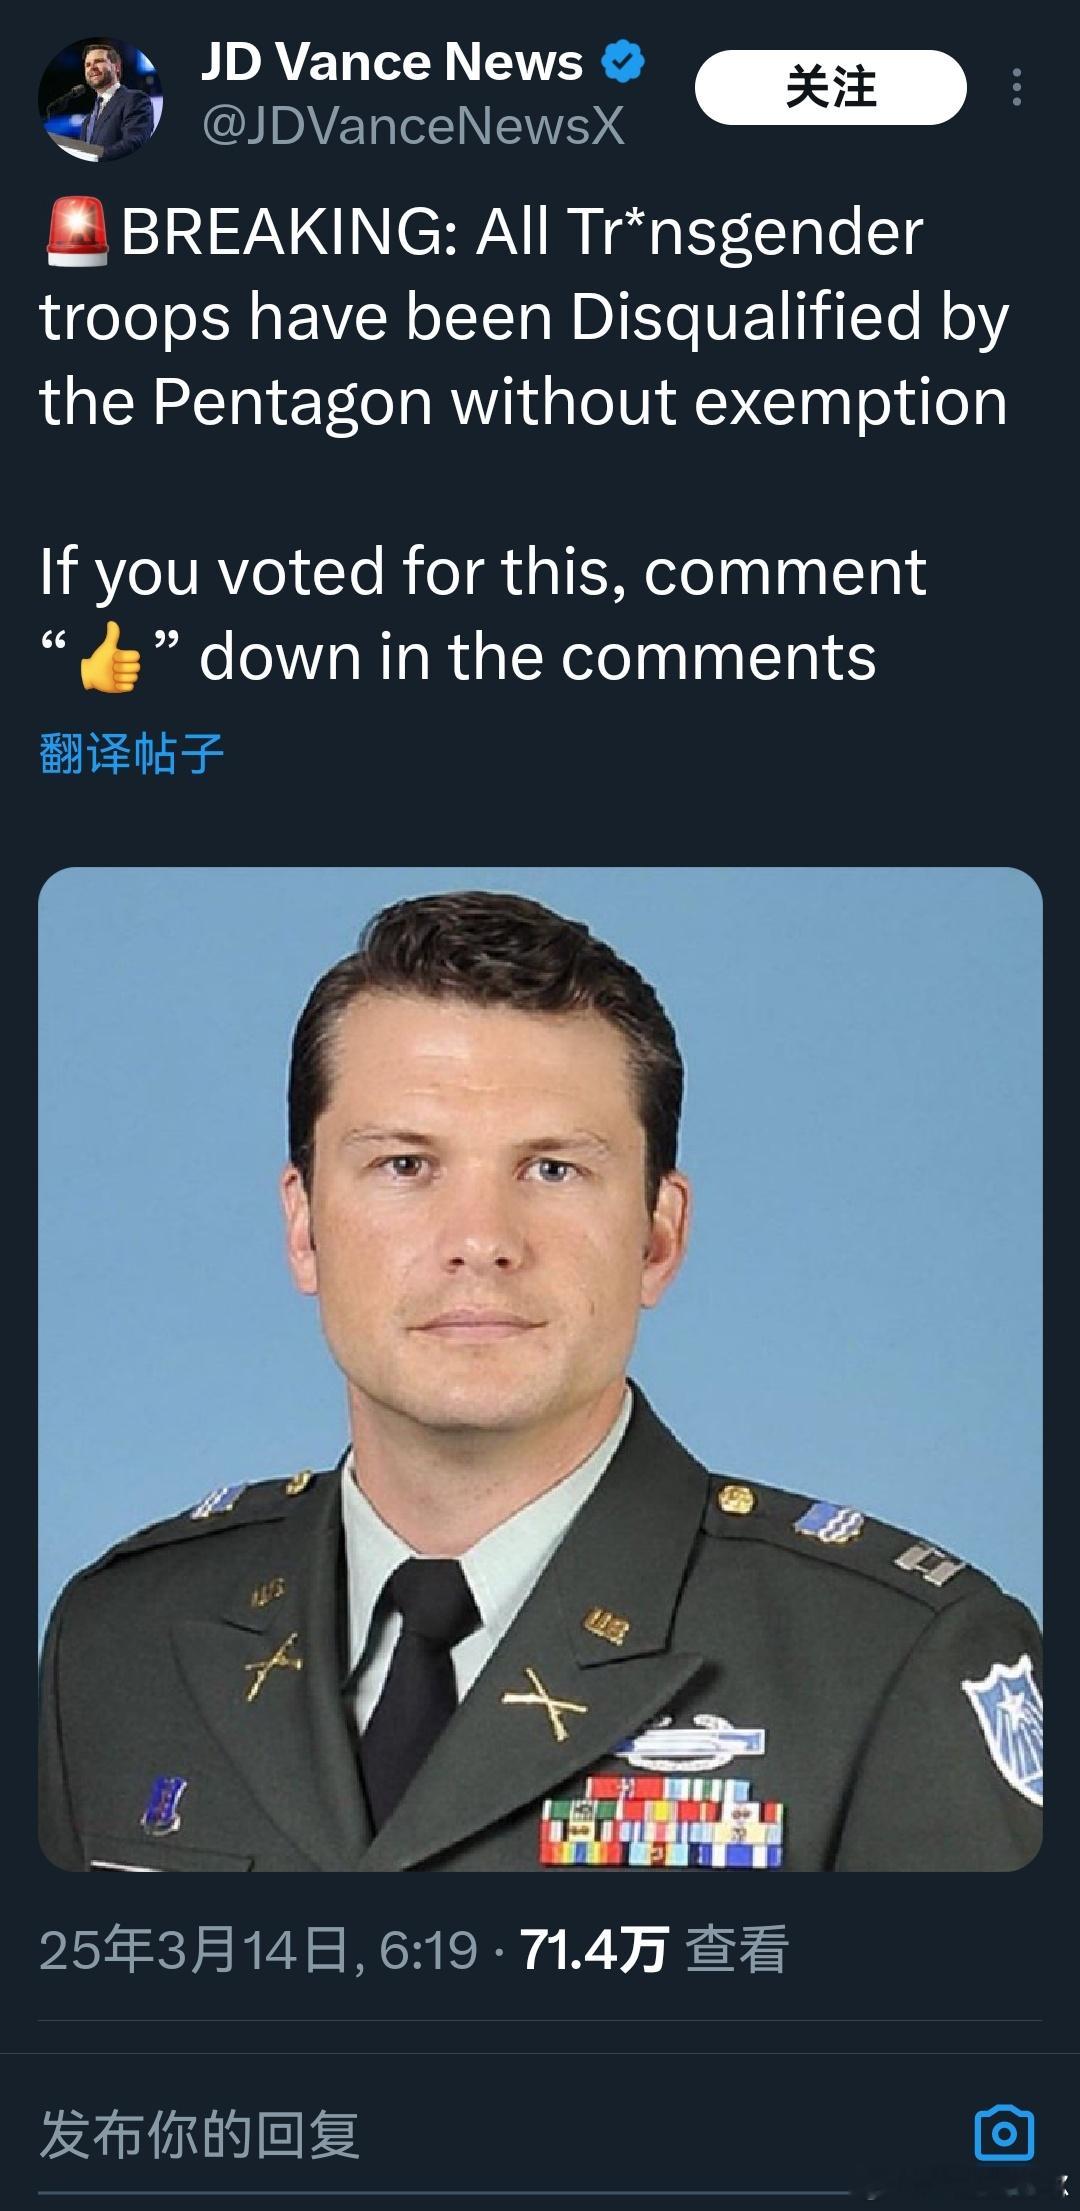1080x2211 pixels.
Task: Select the JD Vance News display name
Action: [x=391, y=62]
